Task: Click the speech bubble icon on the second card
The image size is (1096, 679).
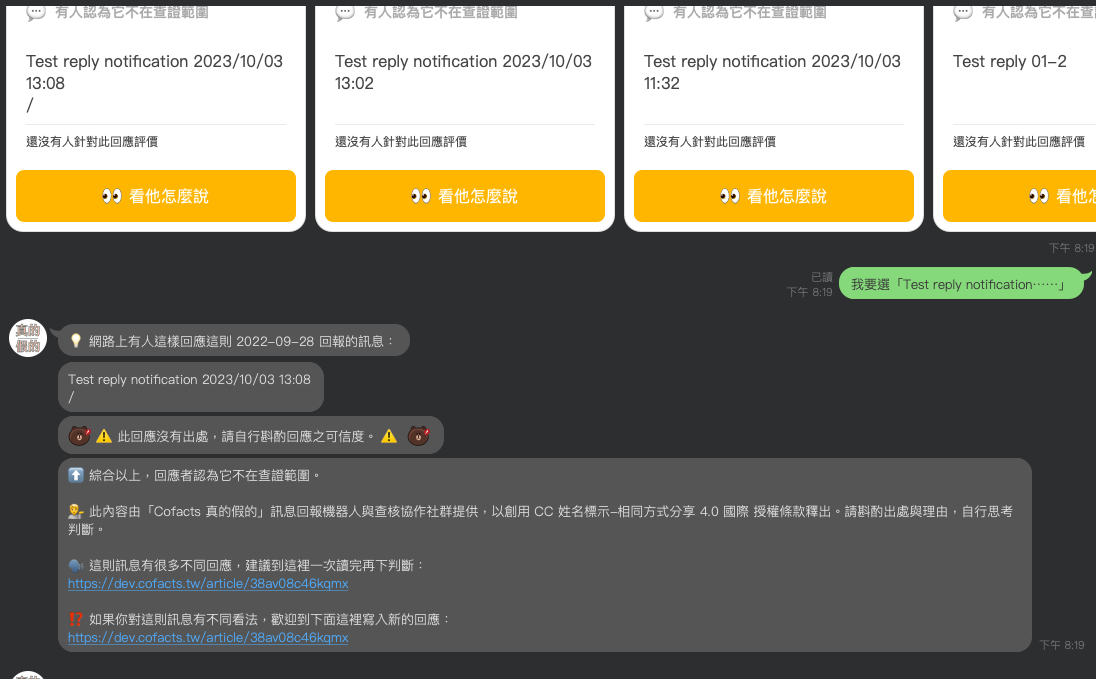Action: coord(345,12)
